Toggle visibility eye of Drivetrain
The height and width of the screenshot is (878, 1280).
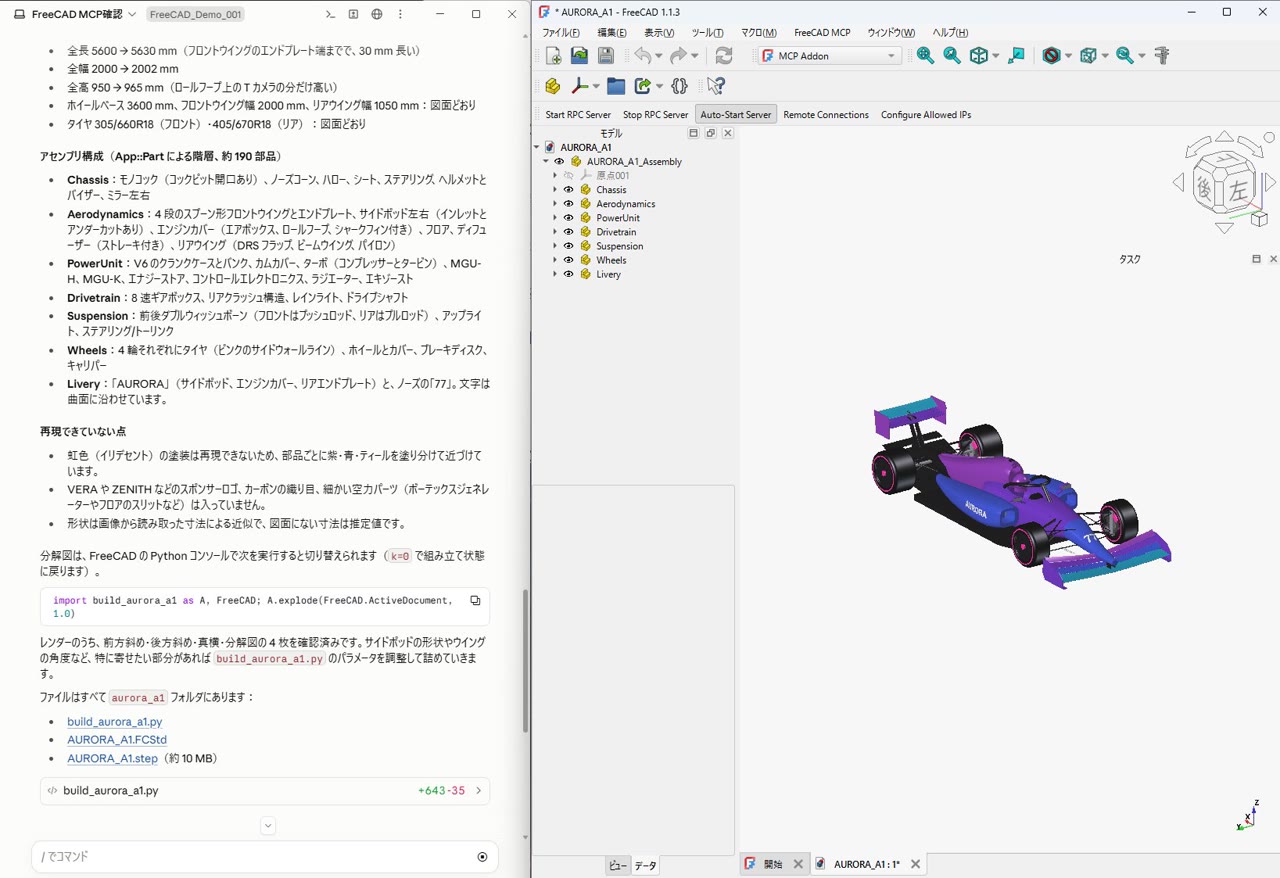click(568, 232)
